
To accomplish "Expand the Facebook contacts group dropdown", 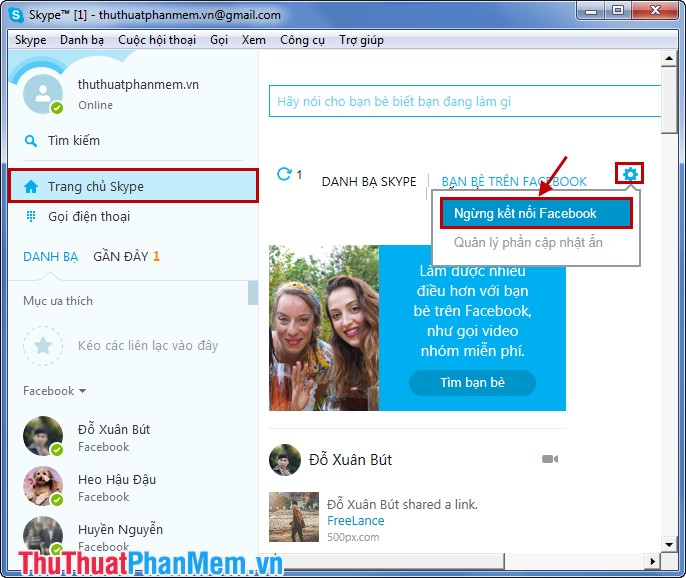I will pyautogui.click(x=54, y=391).
